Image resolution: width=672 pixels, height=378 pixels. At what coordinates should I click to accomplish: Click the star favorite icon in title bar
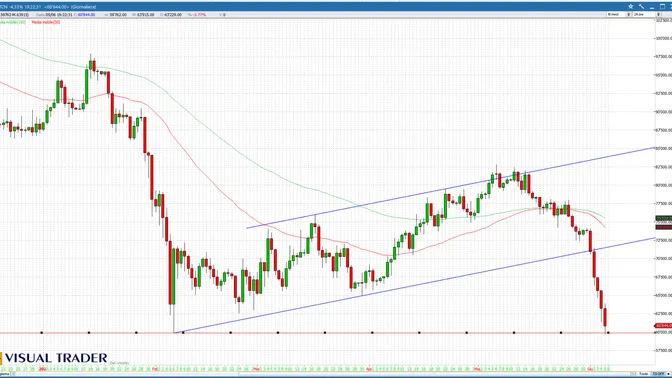630,6
